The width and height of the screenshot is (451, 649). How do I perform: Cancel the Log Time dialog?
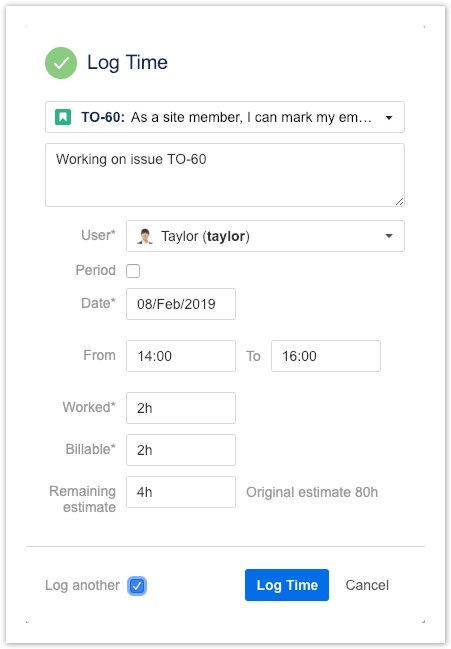[x=367, y=585]
